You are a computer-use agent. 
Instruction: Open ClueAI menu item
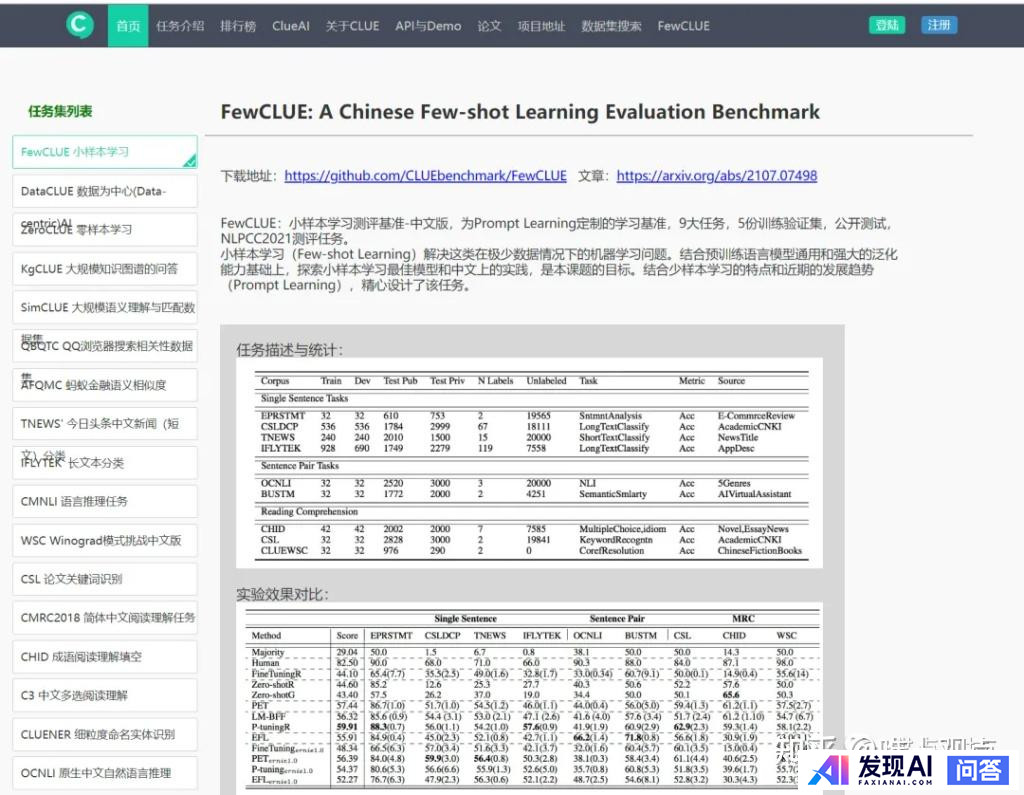coord(291,26)
